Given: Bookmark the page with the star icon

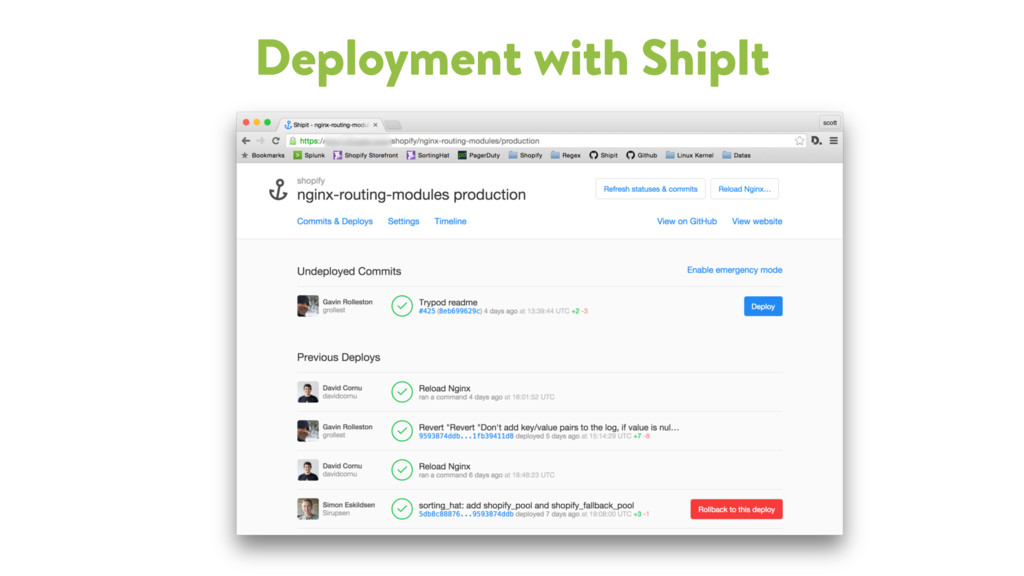Looking at the screenshot, I should (799, 140).
